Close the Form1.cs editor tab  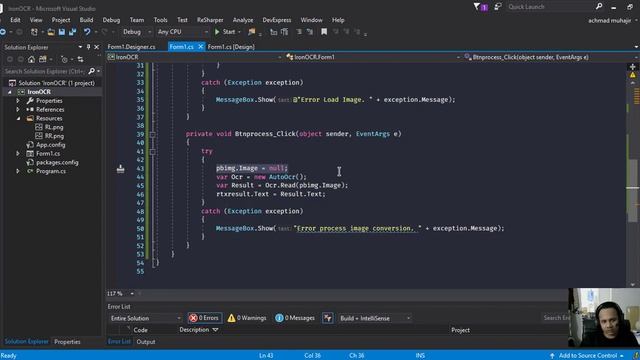[200, 47]
